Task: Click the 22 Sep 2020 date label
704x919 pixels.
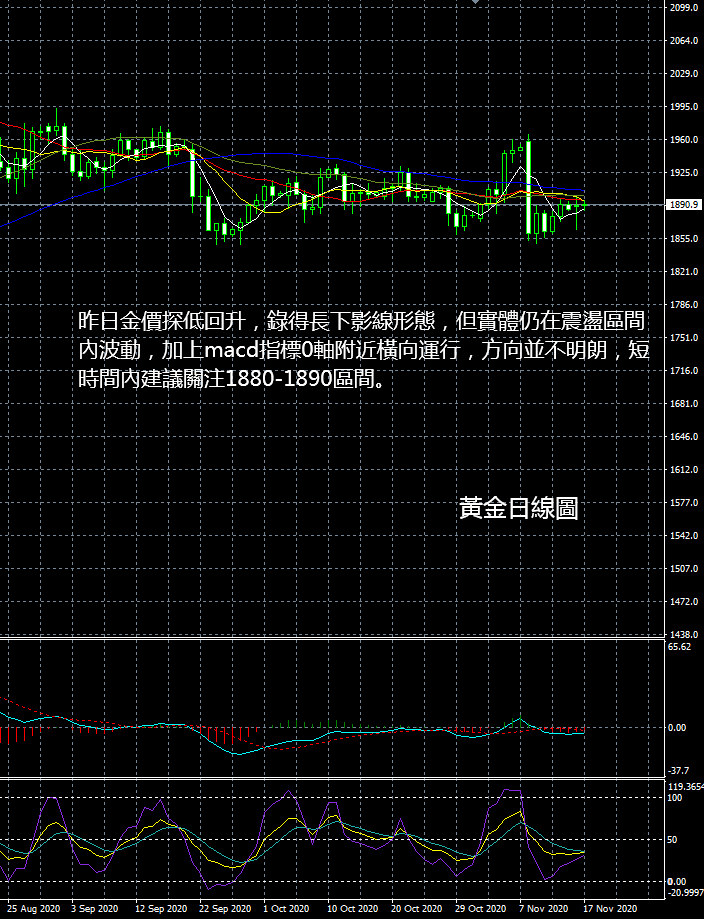Action: [x=225, y=908]
